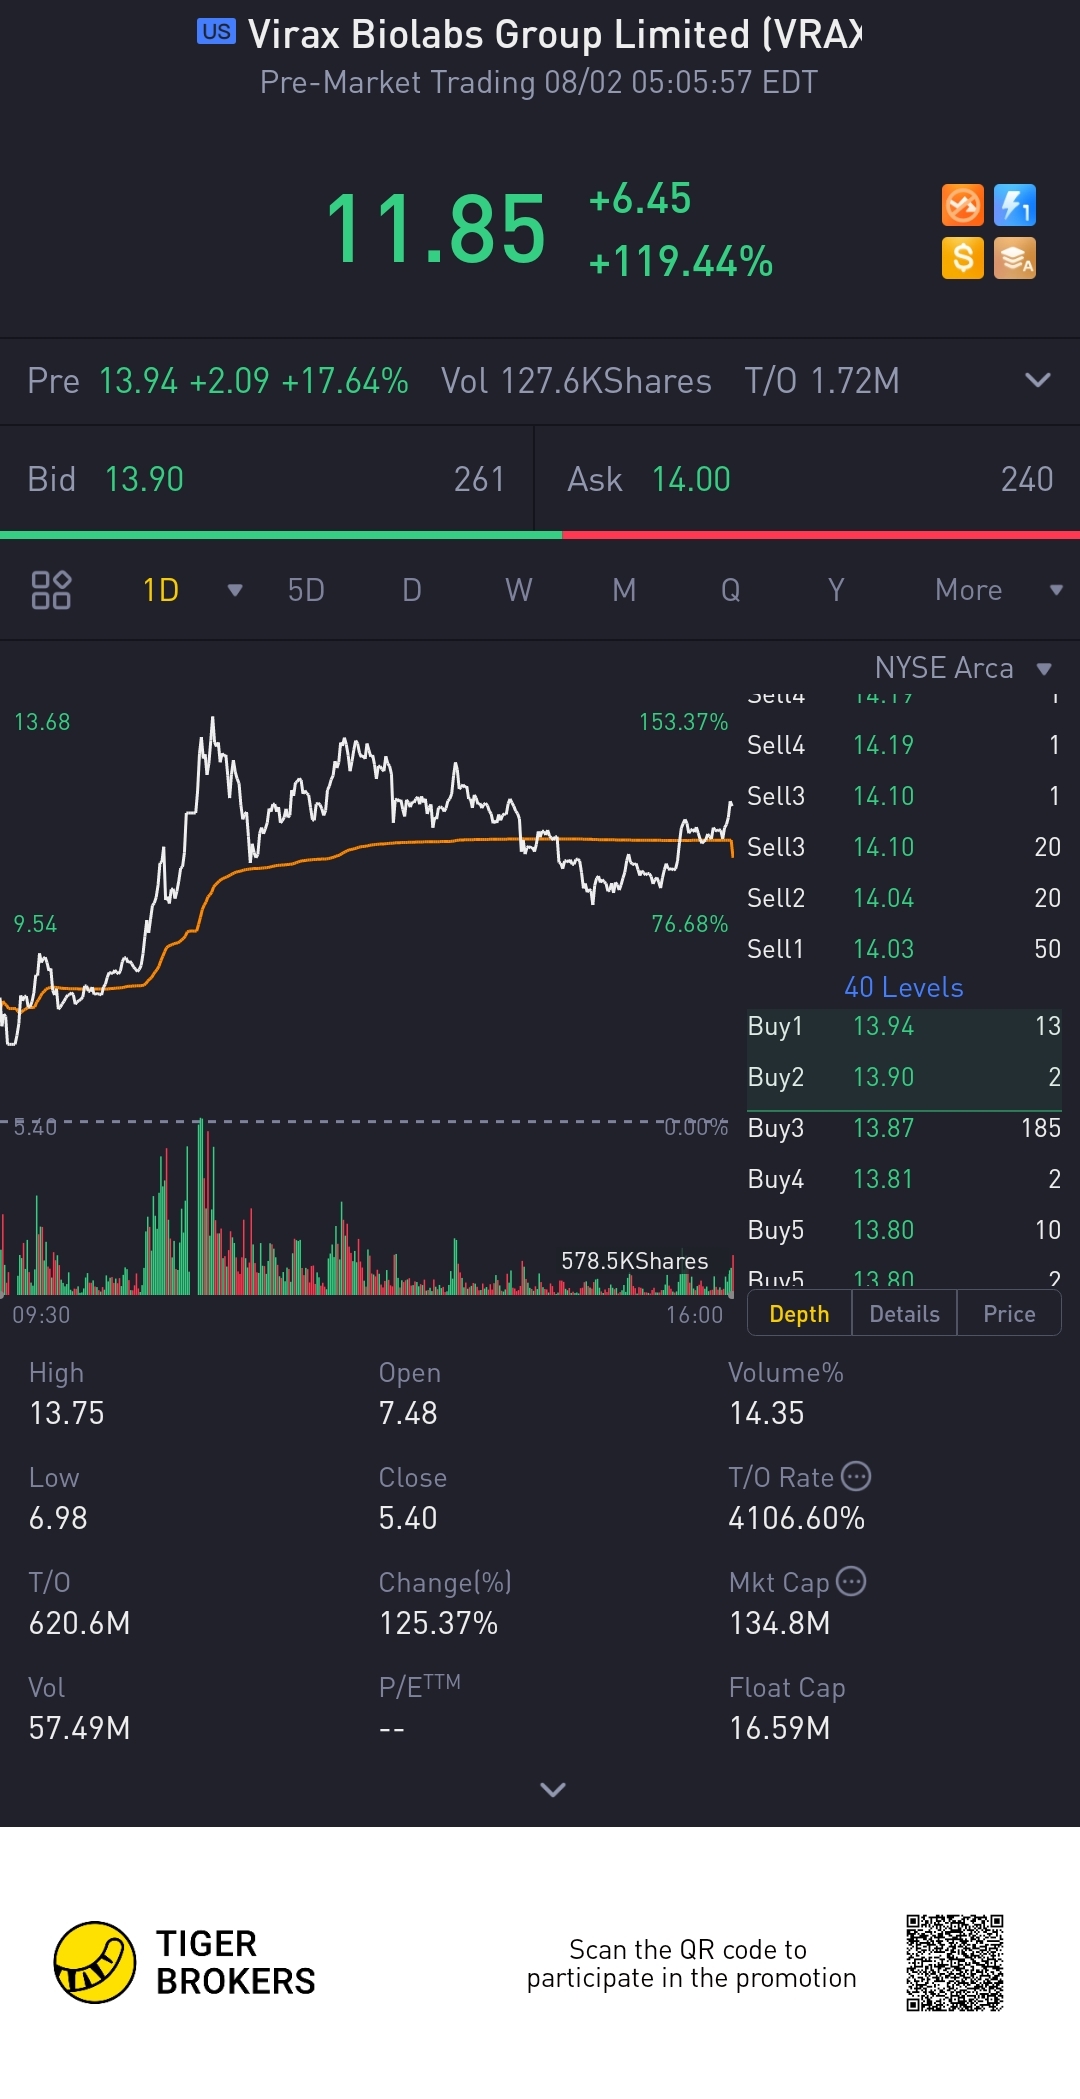Tap the blue US market badge
This screenshot has height=2099, width=1080.
[216, 32]
